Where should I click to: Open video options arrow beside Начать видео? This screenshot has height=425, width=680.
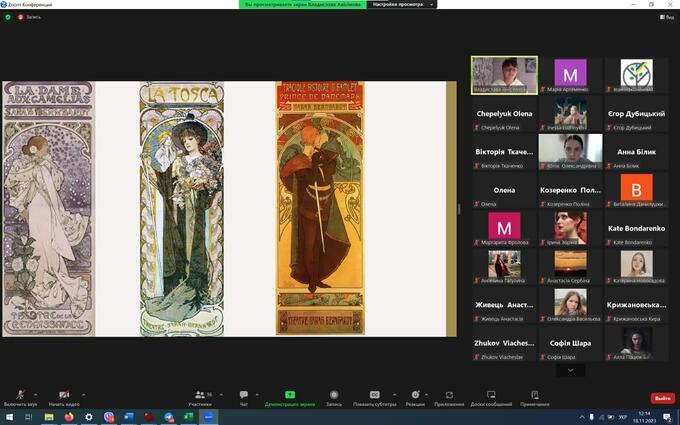click(83, 395)
